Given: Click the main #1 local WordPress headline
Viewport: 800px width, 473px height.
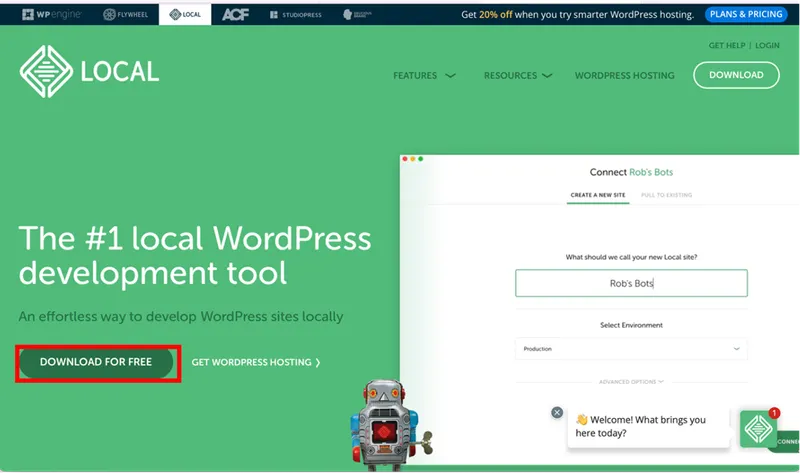Looking at the screenshot, I should (195, 255).
